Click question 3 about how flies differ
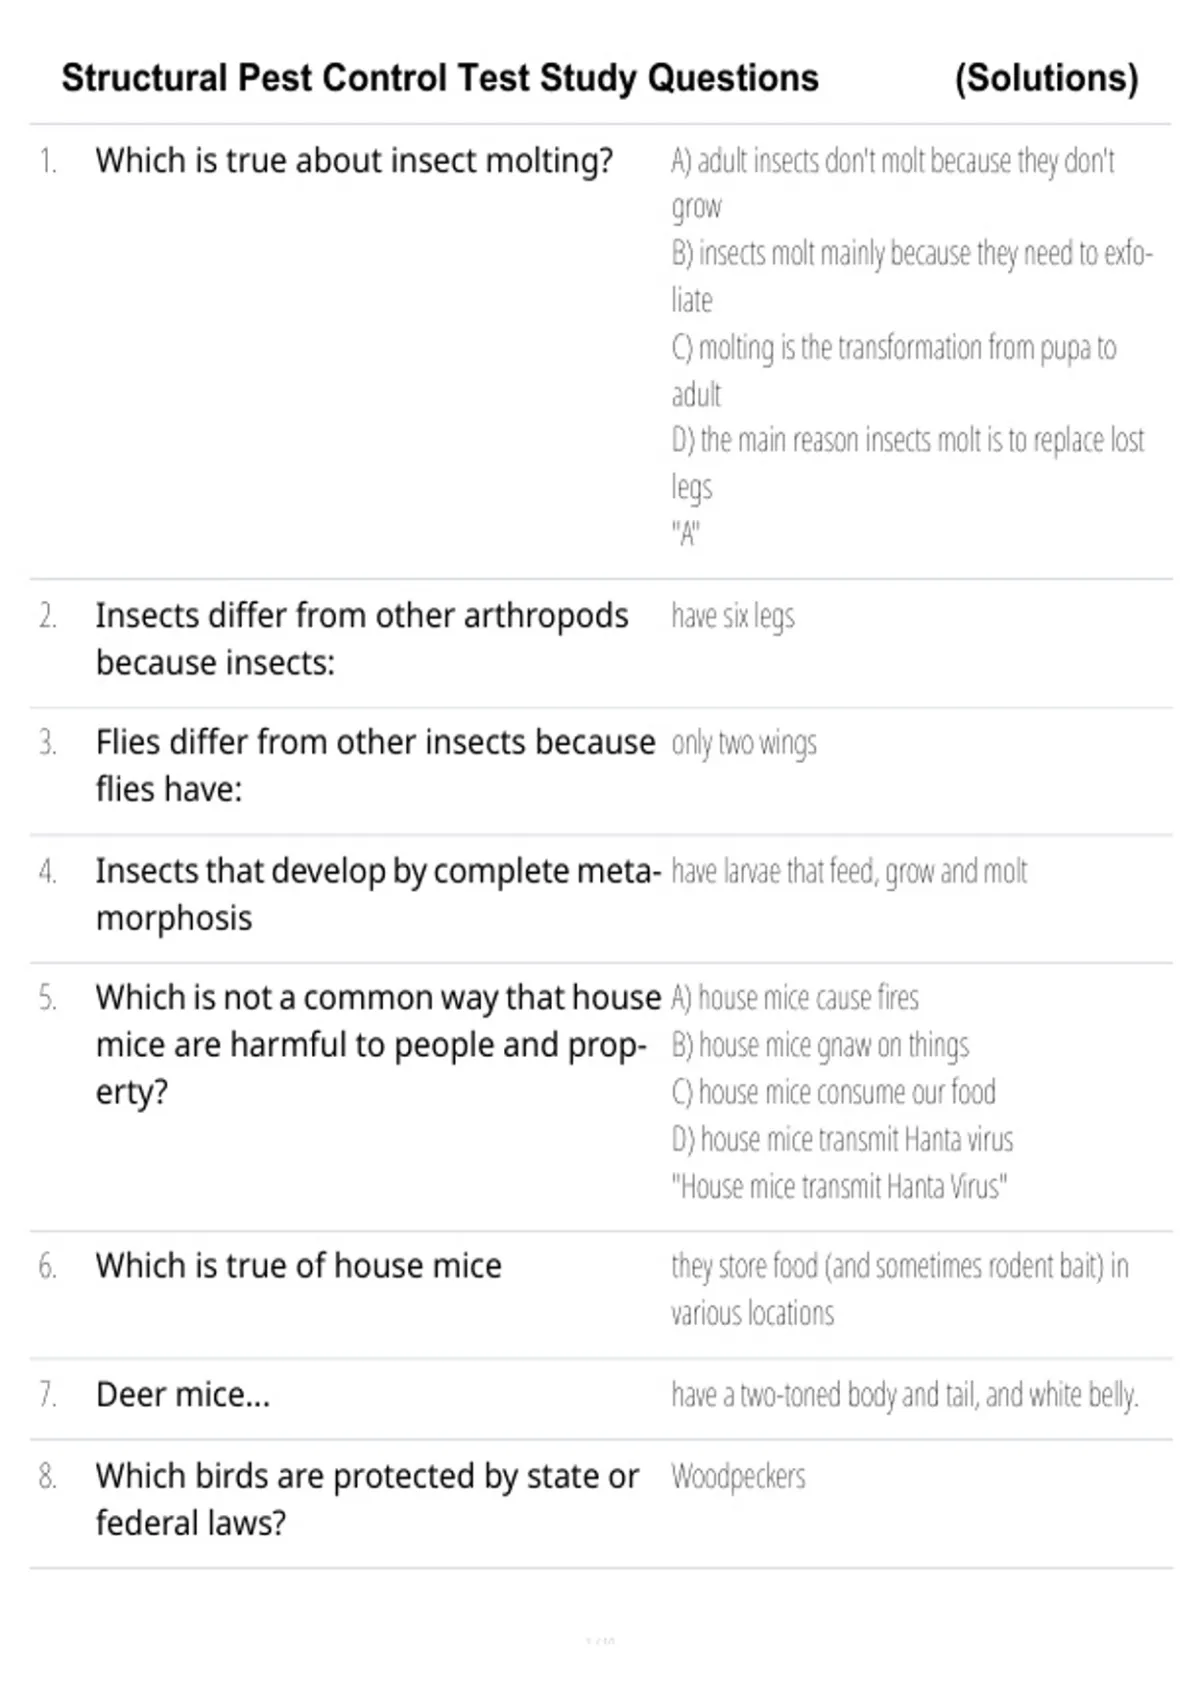This screenshot has width=1200, height=1700. [375, 765]
